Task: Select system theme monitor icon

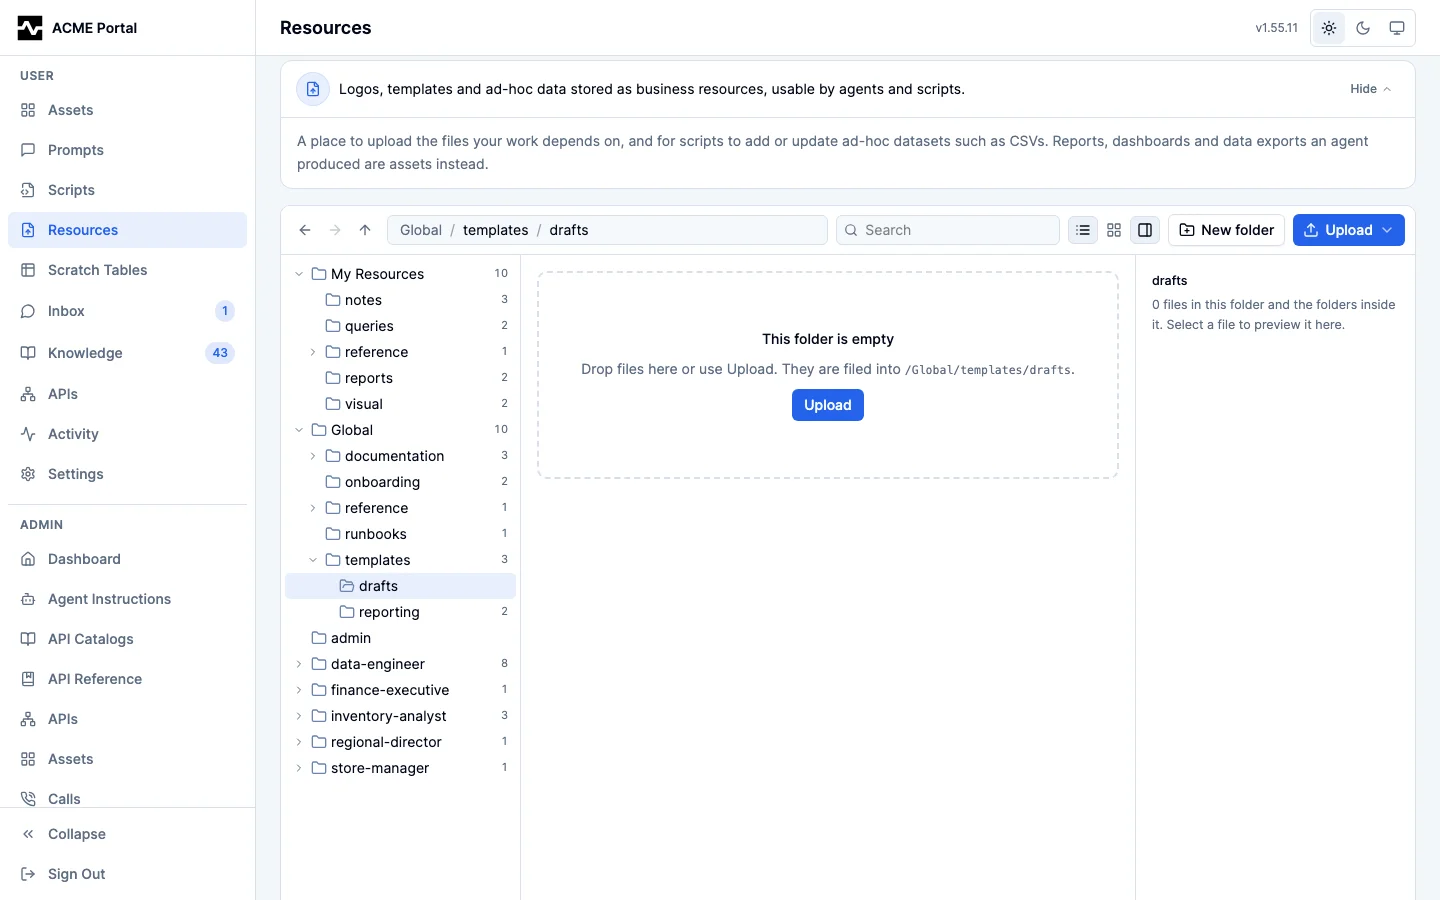Action: click(x=1397, y=28)
